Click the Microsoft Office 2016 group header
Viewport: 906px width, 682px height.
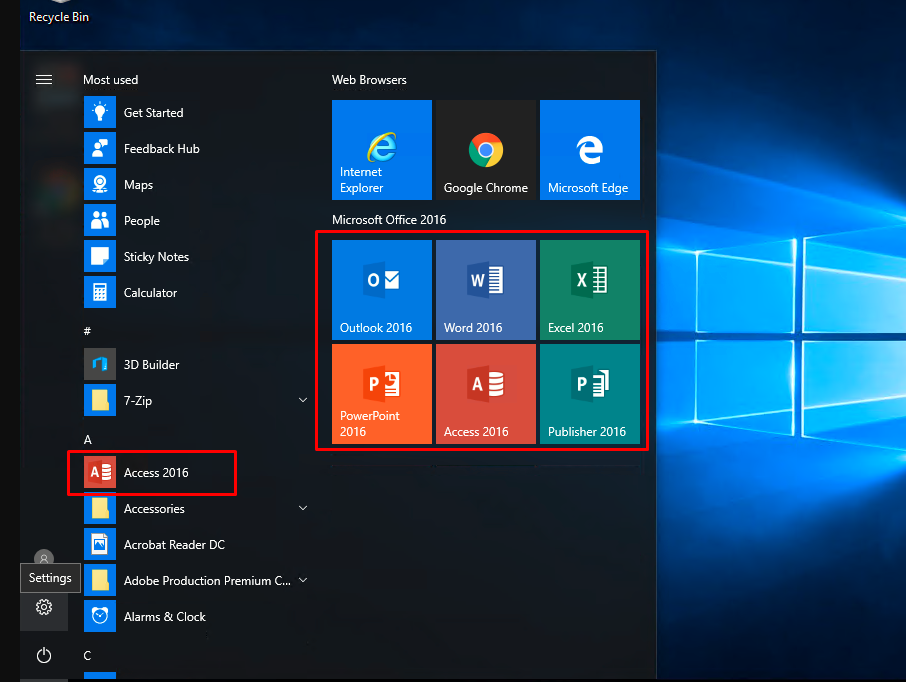point(389,220)
